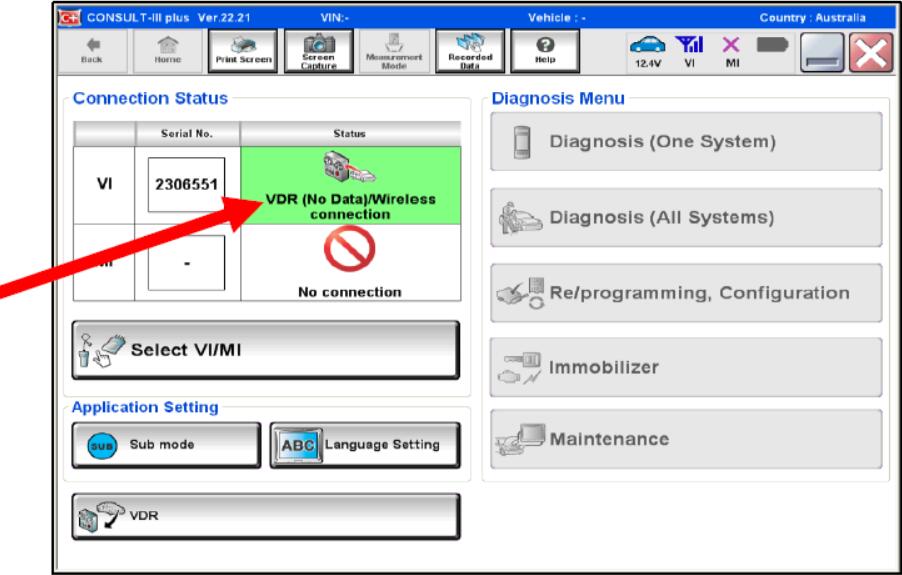
Task: Choose Diagnosis (All Systems)
Action: tap(686, 217)
